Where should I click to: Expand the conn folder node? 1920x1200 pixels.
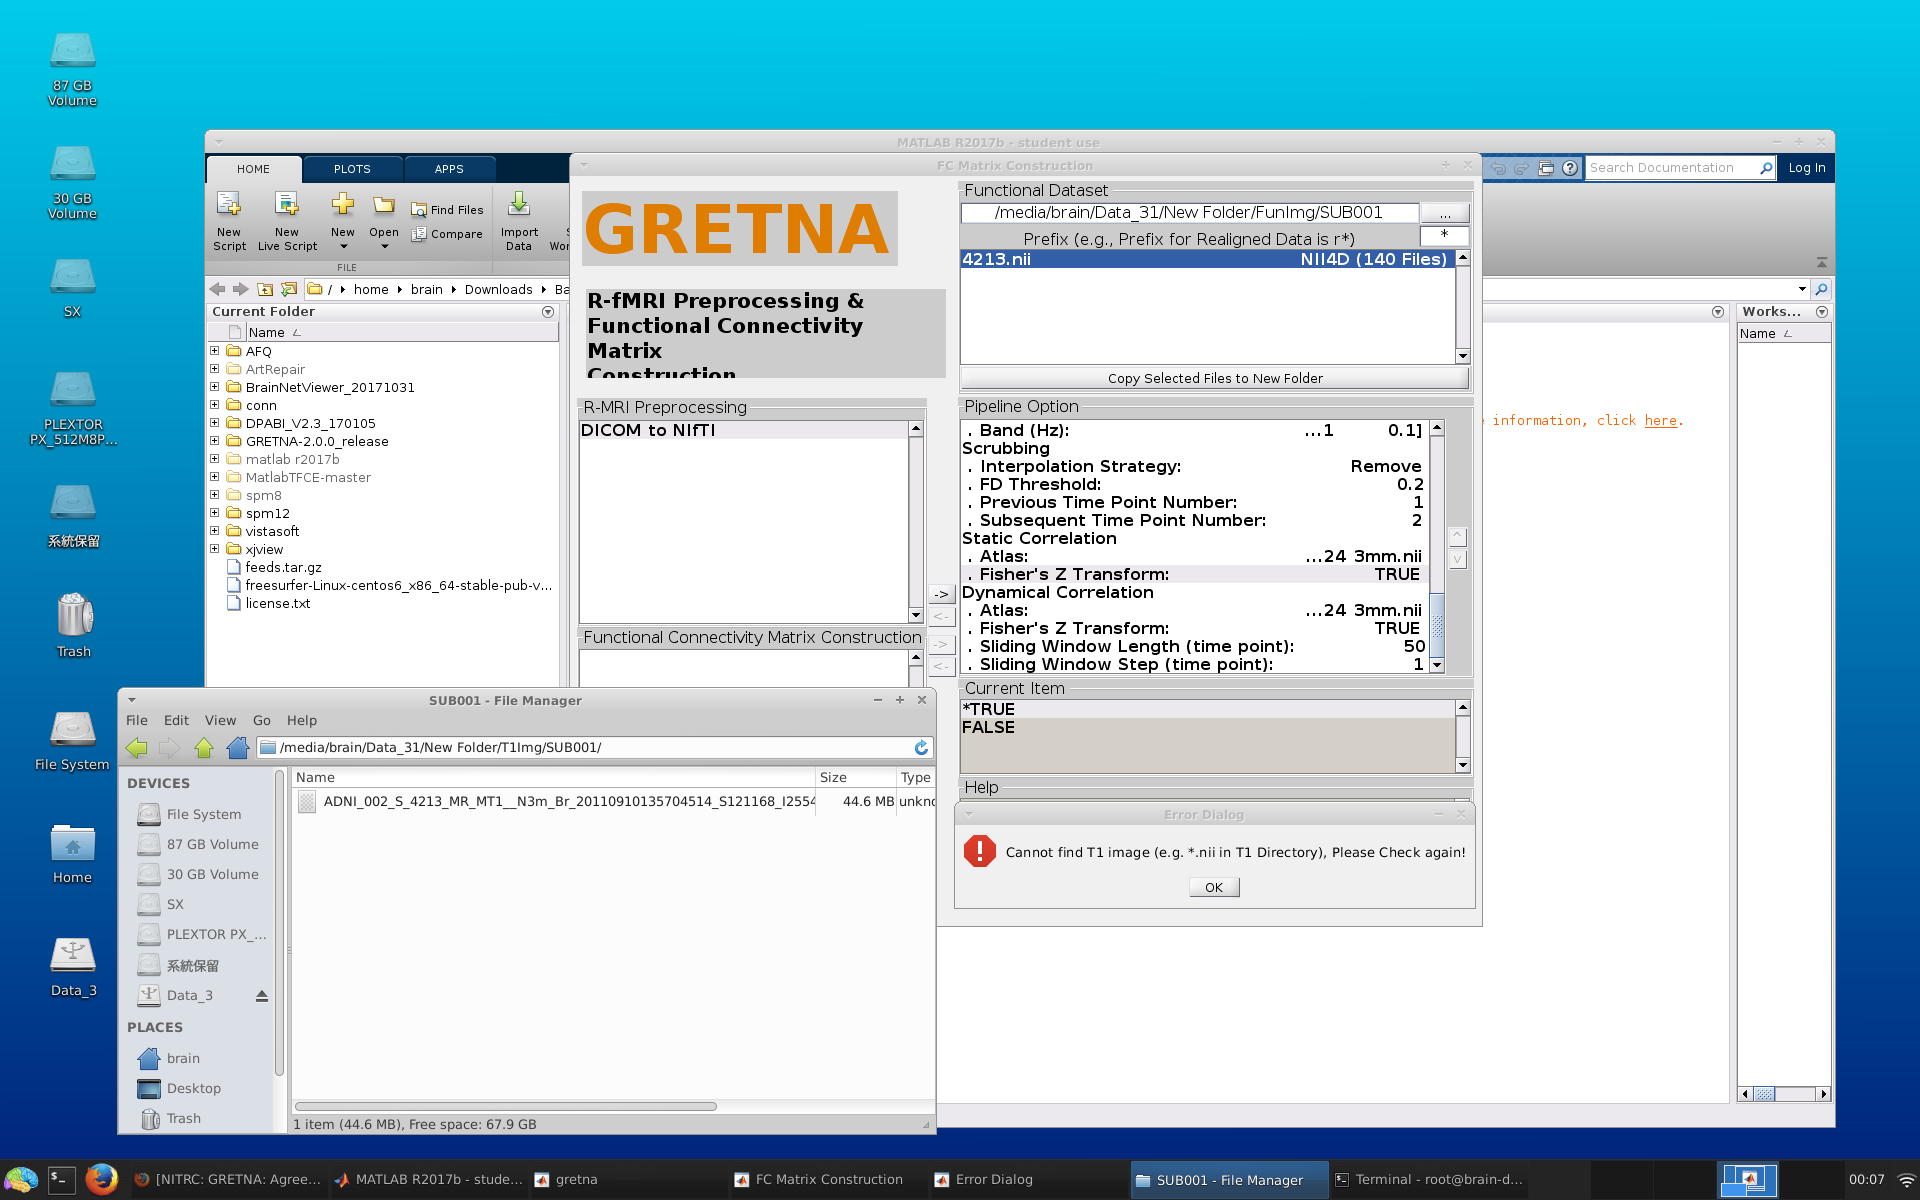coord(214,405)
